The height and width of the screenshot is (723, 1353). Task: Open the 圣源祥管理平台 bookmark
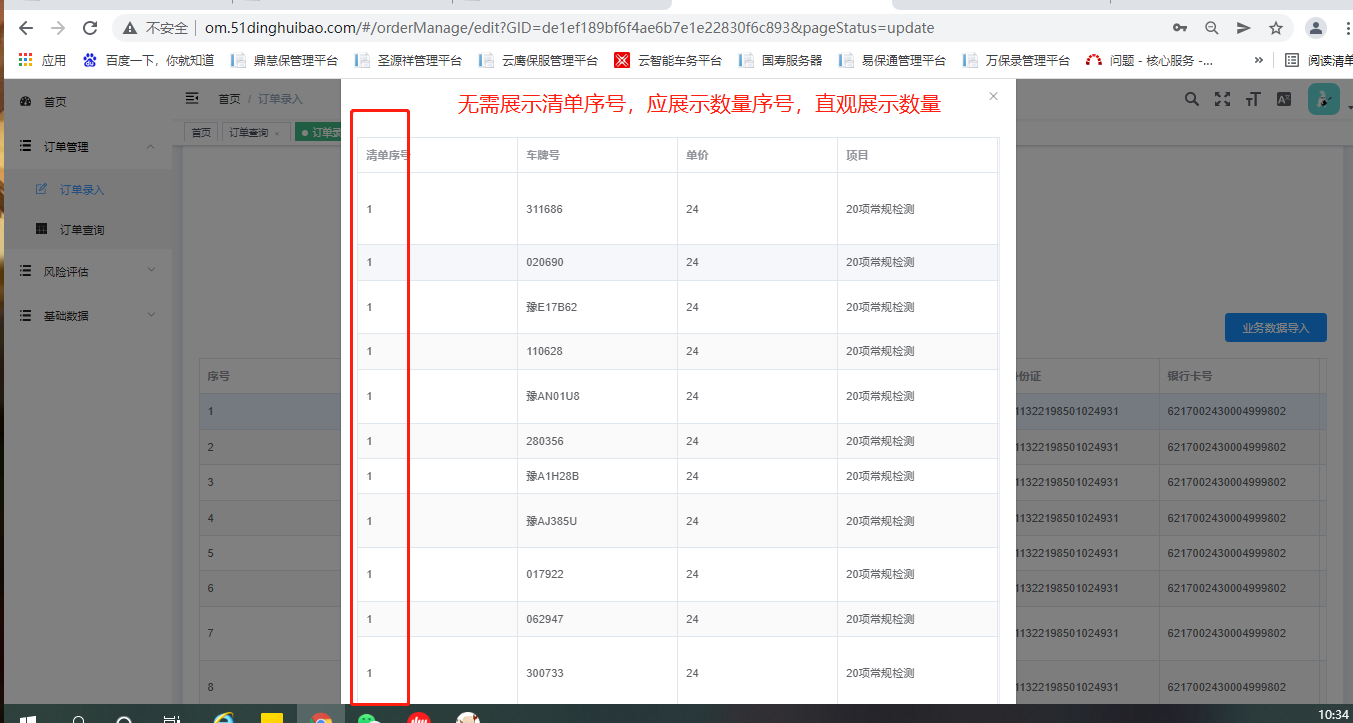(x=408, y=60)
